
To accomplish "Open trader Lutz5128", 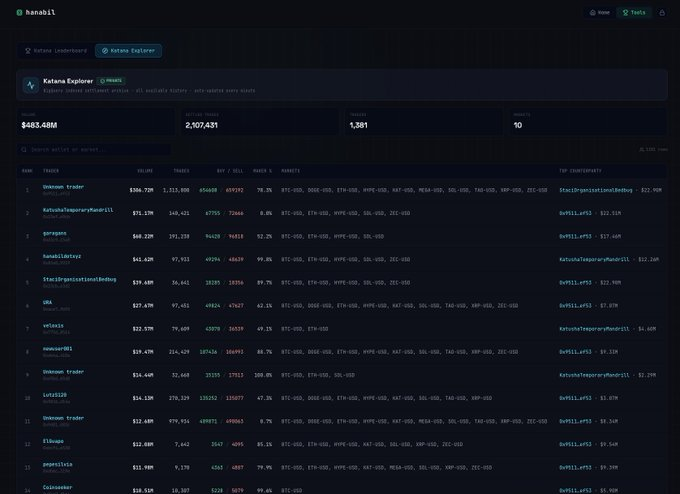I will tap(54, 395).
